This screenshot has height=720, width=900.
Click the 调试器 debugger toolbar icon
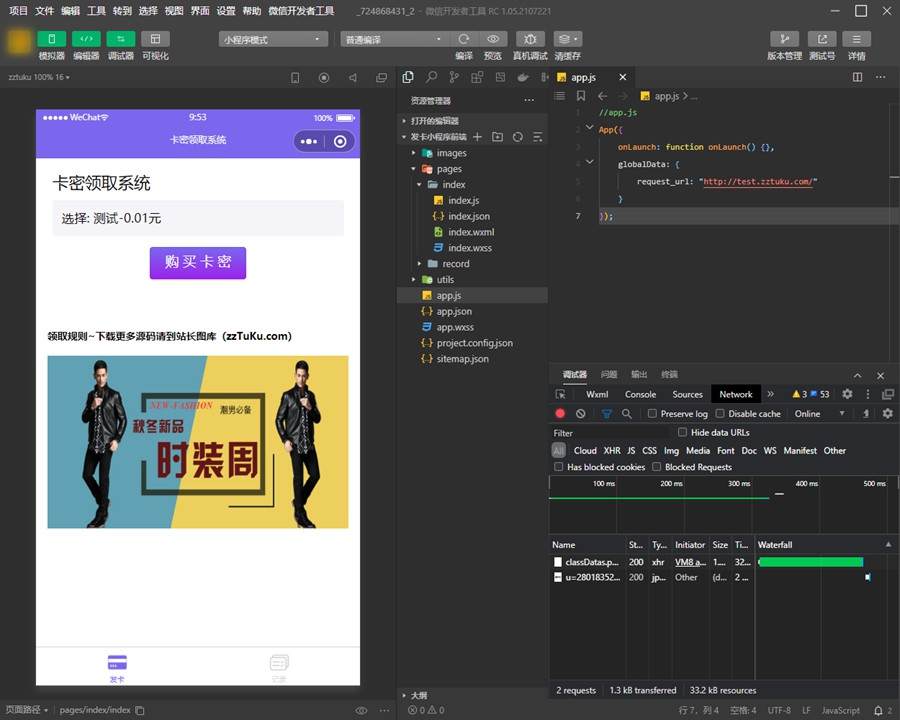120,39
